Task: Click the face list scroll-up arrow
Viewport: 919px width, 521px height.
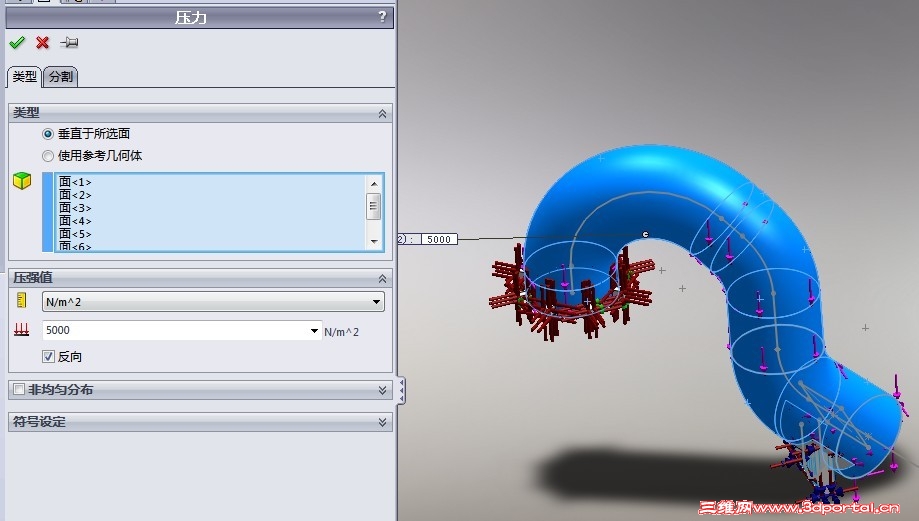Action: click(374, 183)
